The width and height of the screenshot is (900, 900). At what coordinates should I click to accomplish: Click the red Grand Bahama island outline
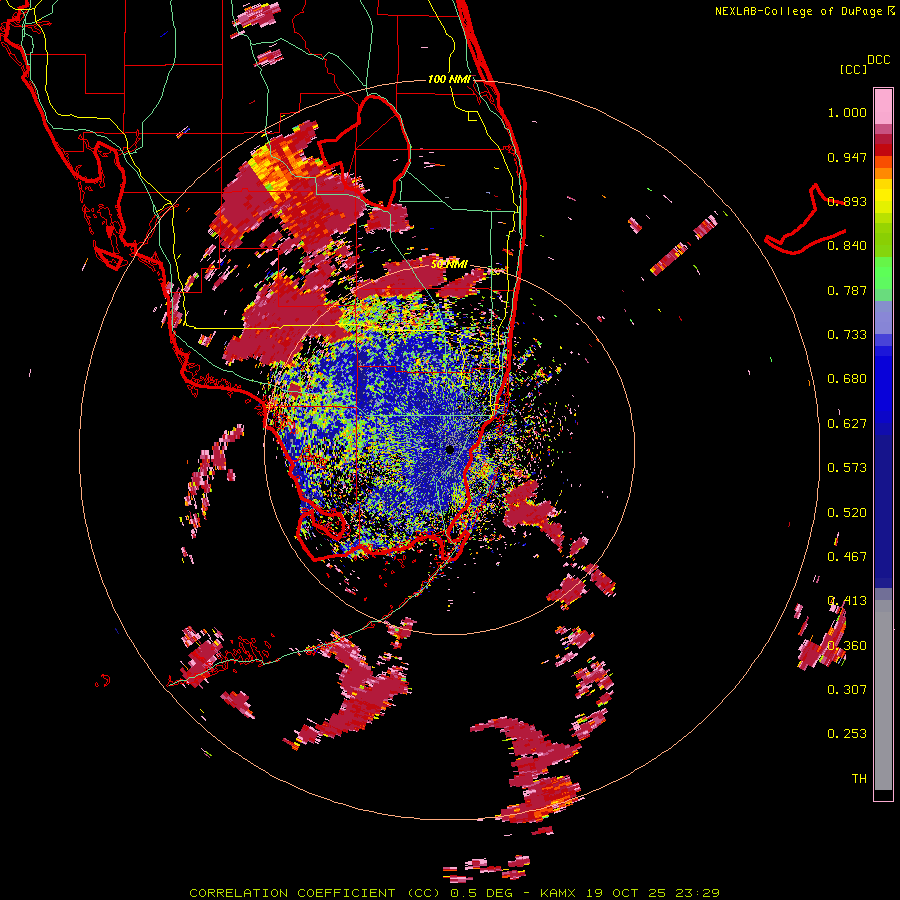click(x=805, y=220)
